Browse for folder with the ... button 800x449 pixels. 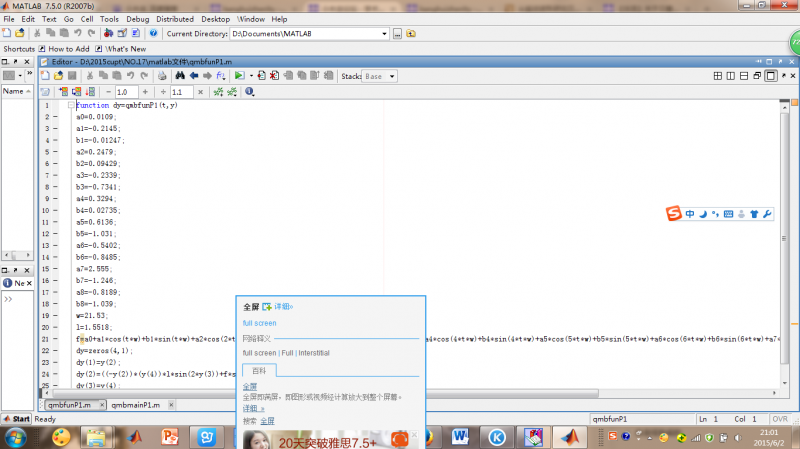(x=397, y=34)
